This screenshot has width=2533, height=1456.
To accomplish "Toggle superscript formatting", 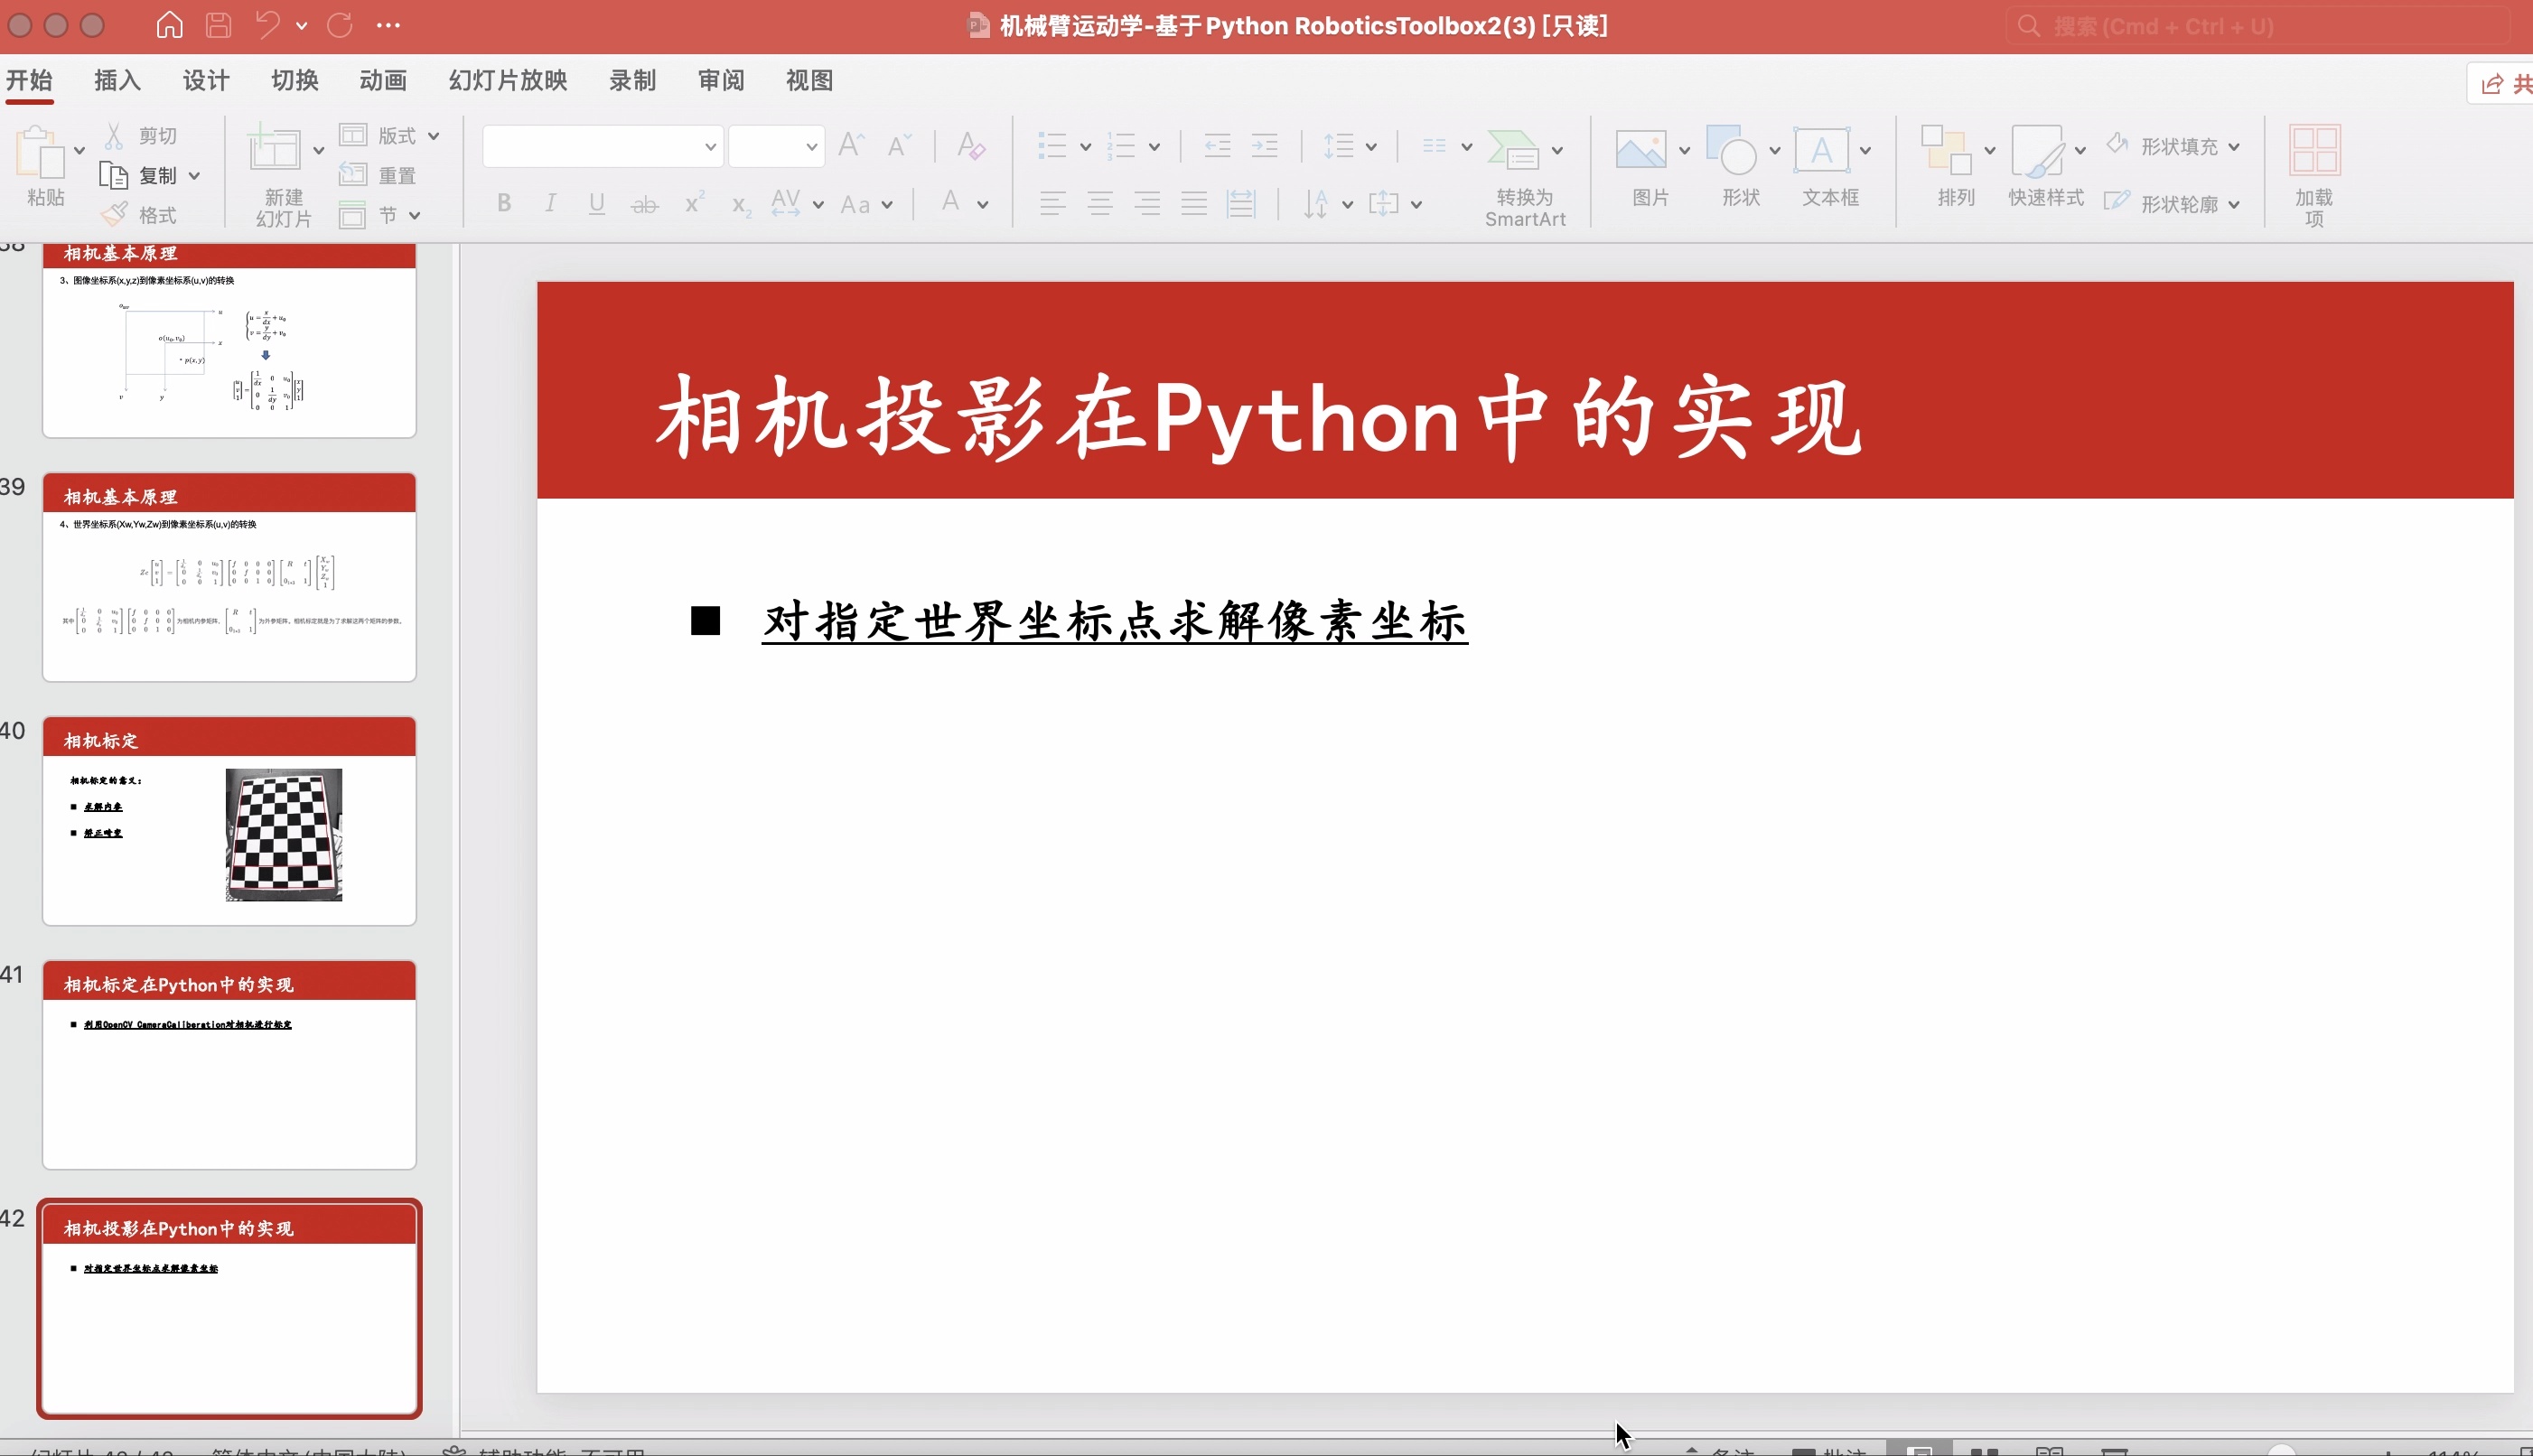I will click(x=693, y=203).
